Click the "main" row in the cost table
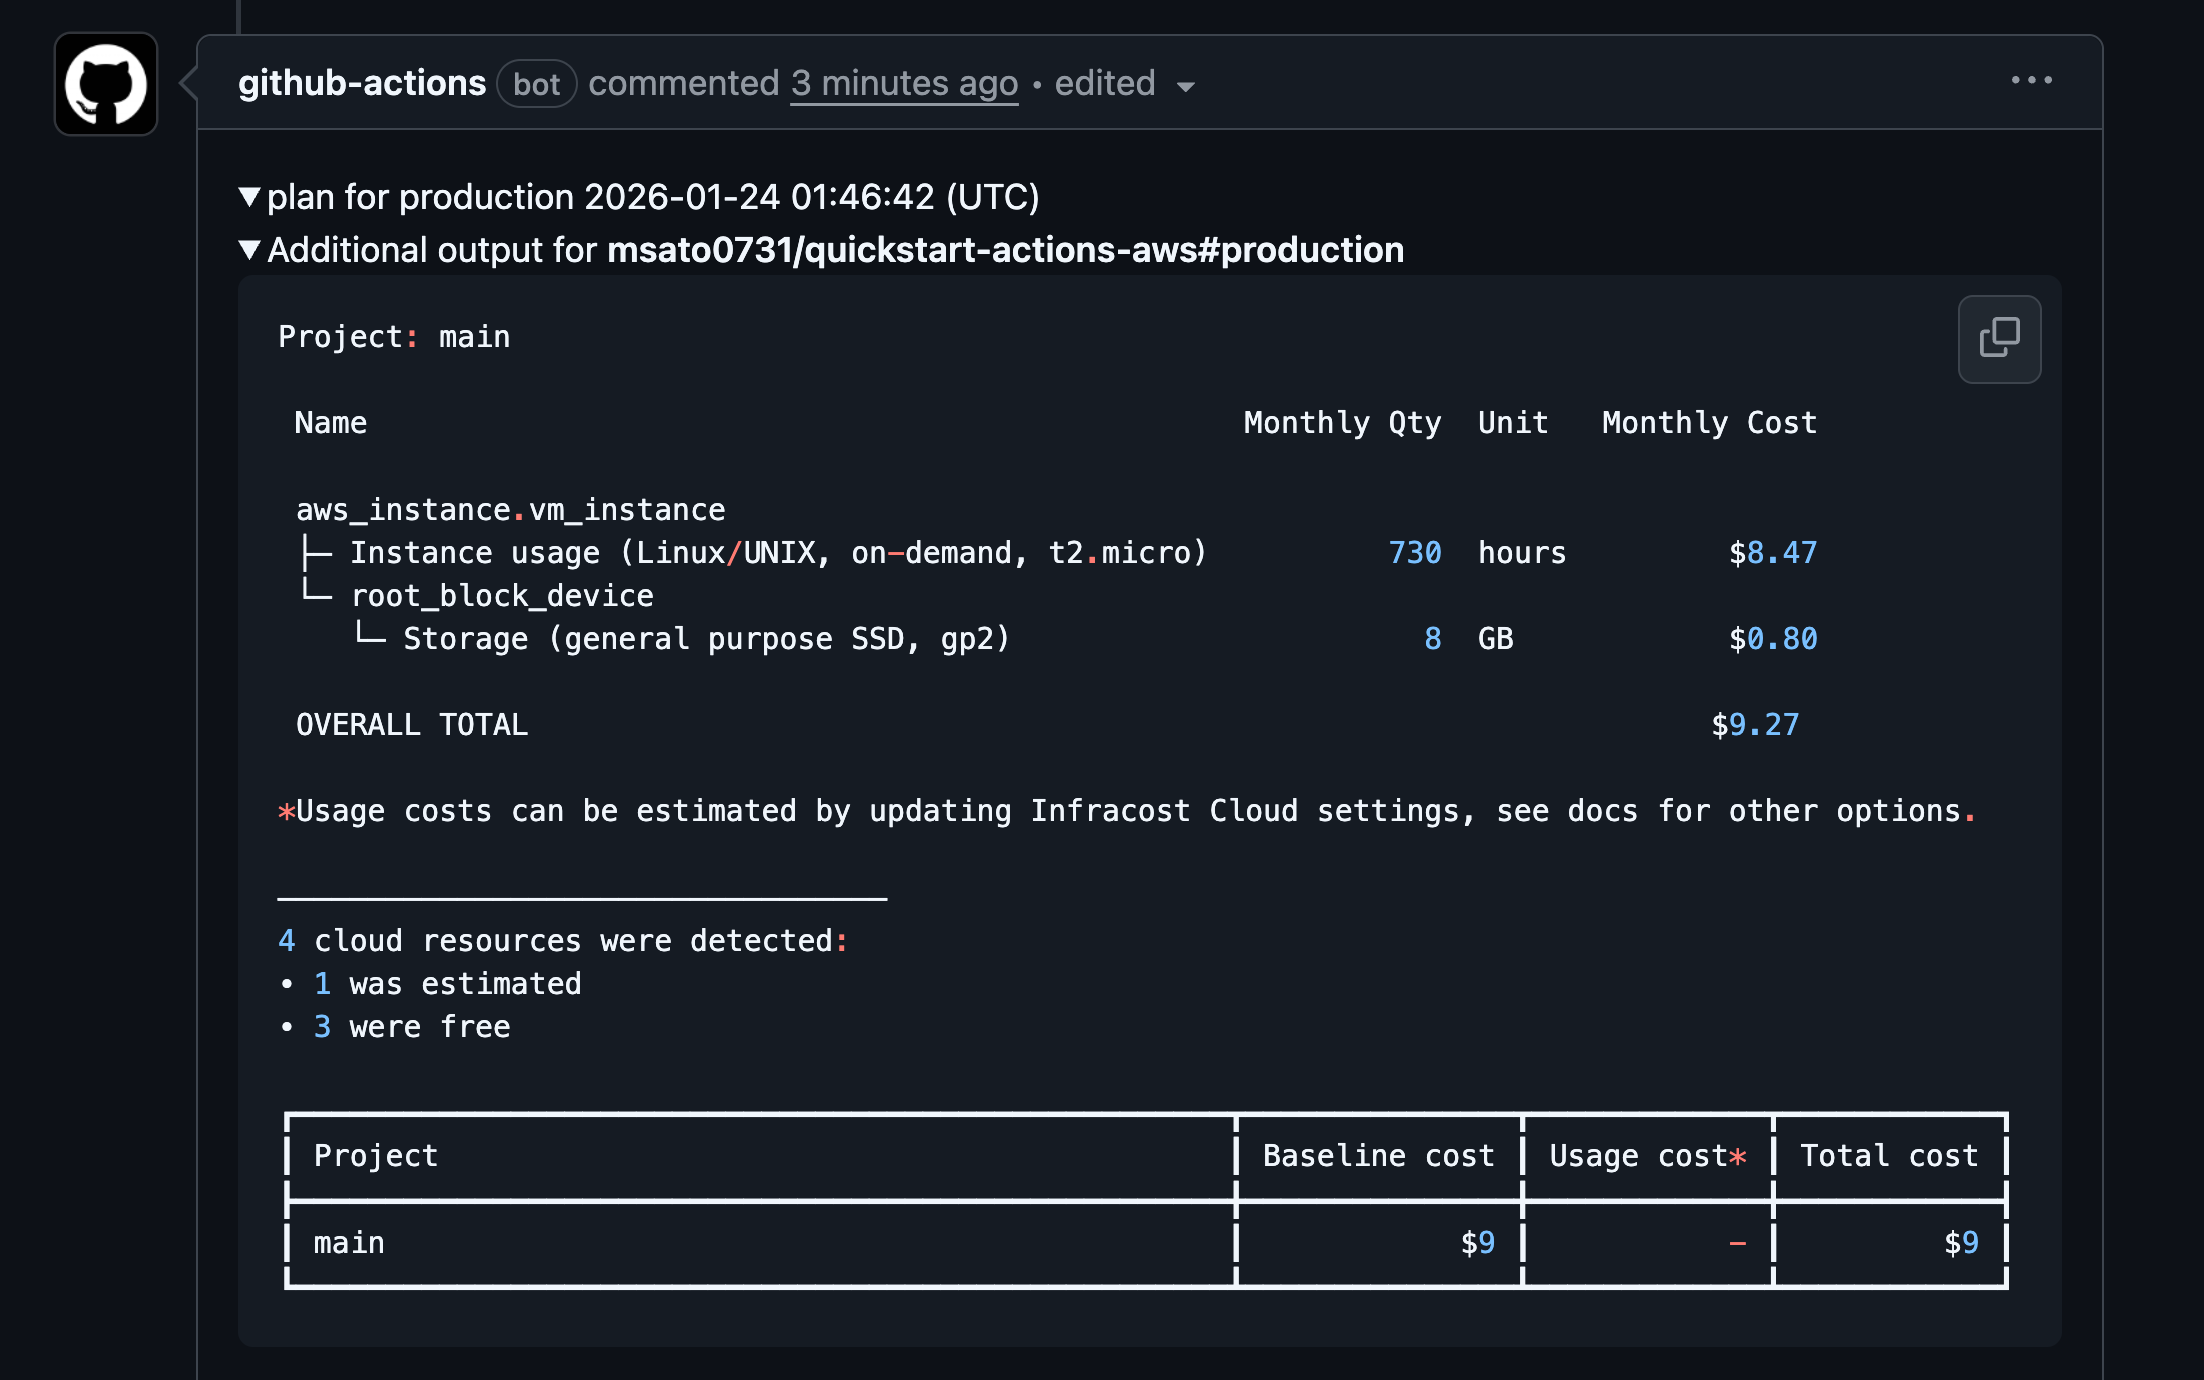2204x1380 pixels. 349,1243
